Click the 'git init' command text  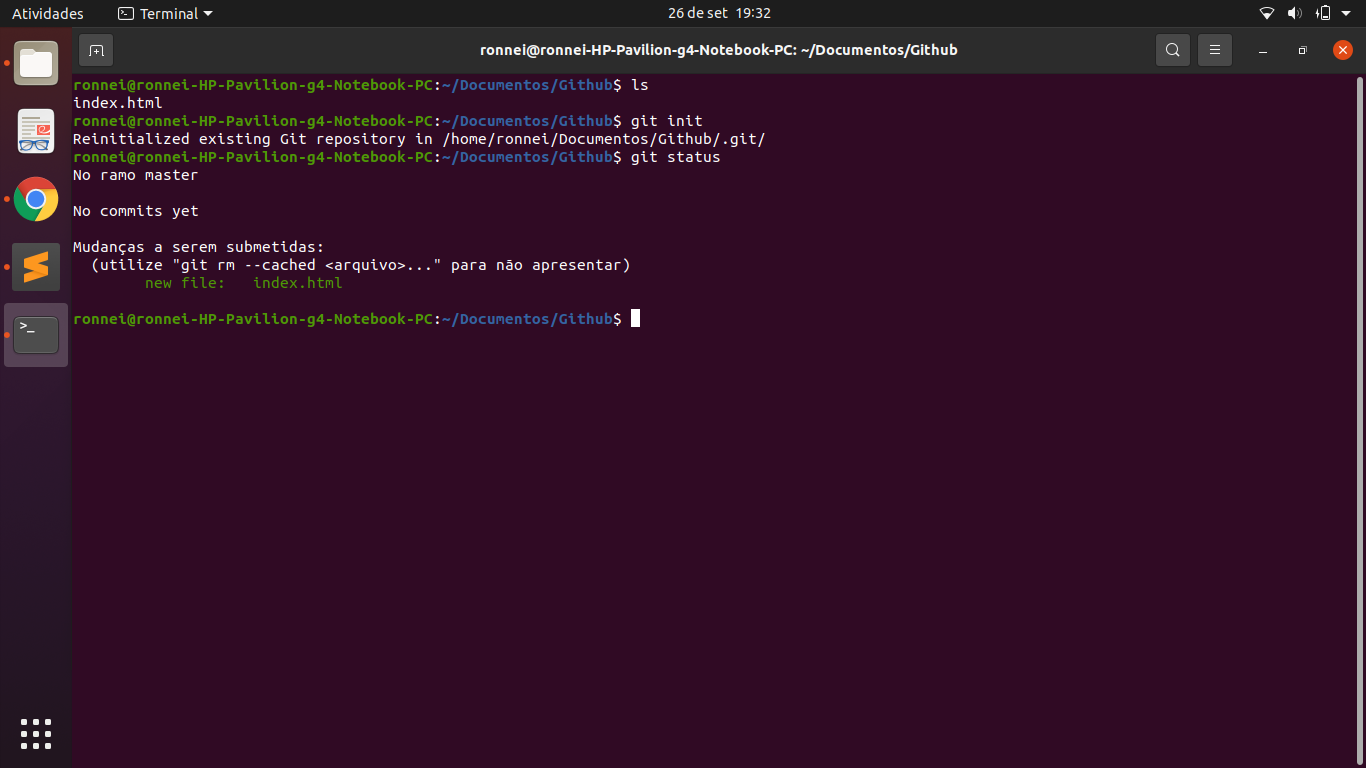tap(667, 121)
